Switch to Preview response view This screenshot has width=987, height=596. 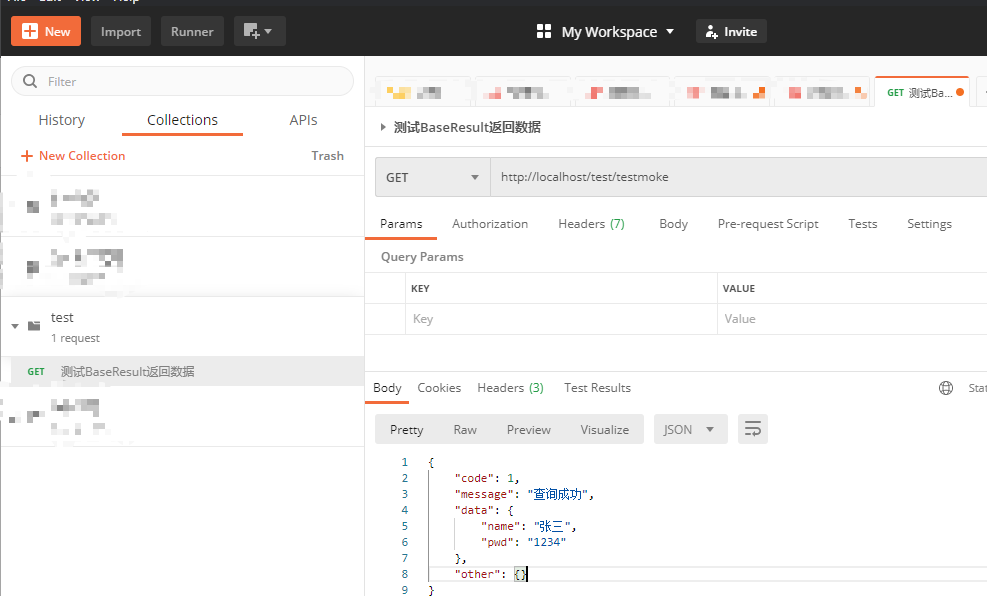coord(528,429)
